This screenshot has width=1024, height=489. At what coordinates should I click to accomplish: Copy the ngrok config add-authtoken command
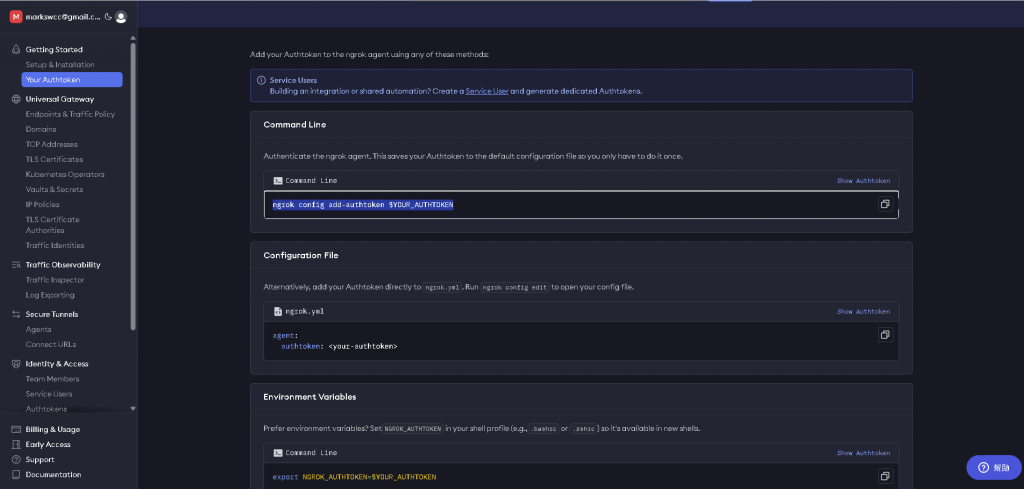pos(885,204)
